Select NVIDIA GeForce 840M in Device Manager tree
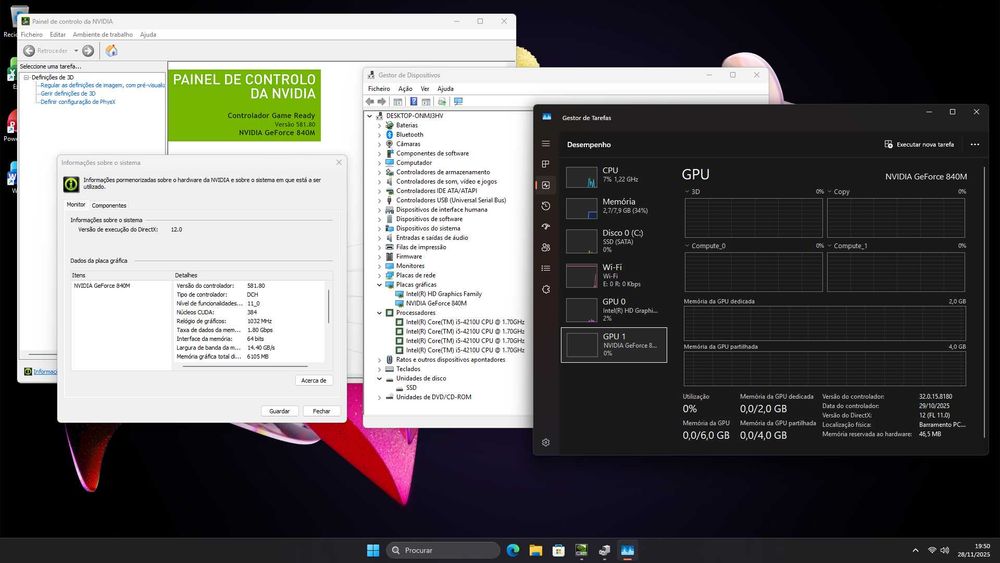Image resolution: width=1000 pixels, height=563 pixels. coord(436,303)
